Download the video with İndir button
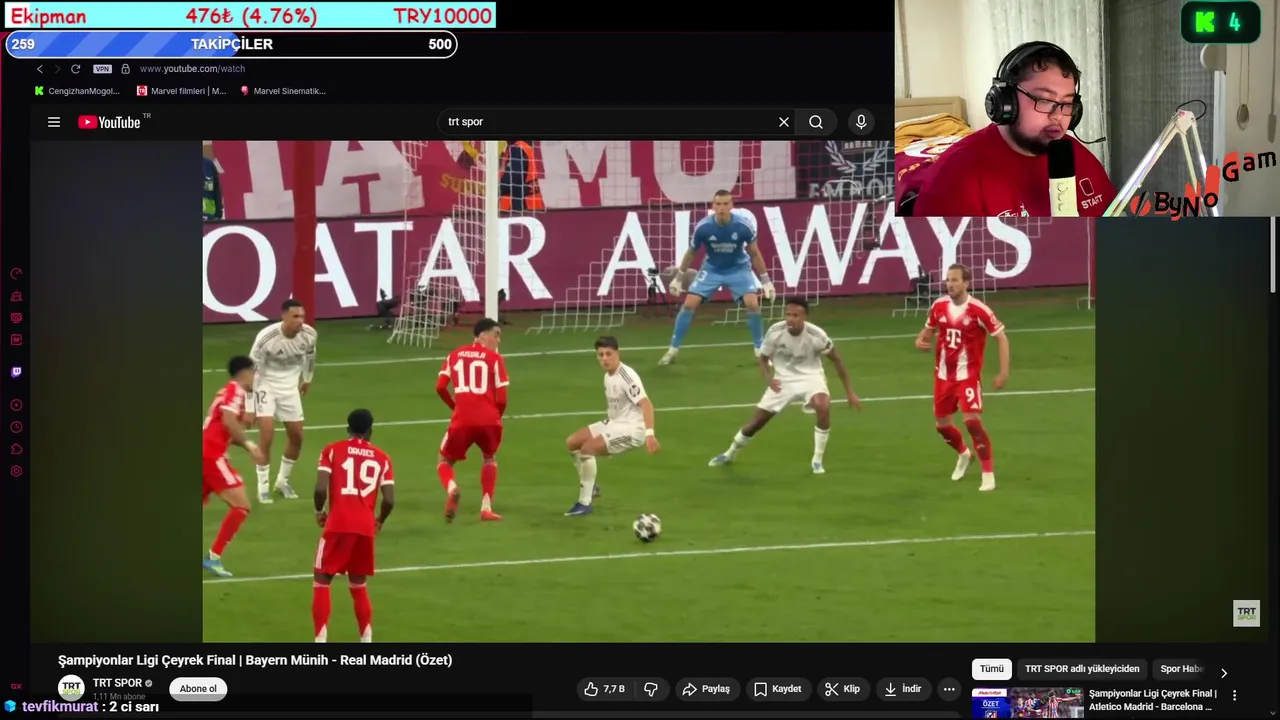 (903, 689)
